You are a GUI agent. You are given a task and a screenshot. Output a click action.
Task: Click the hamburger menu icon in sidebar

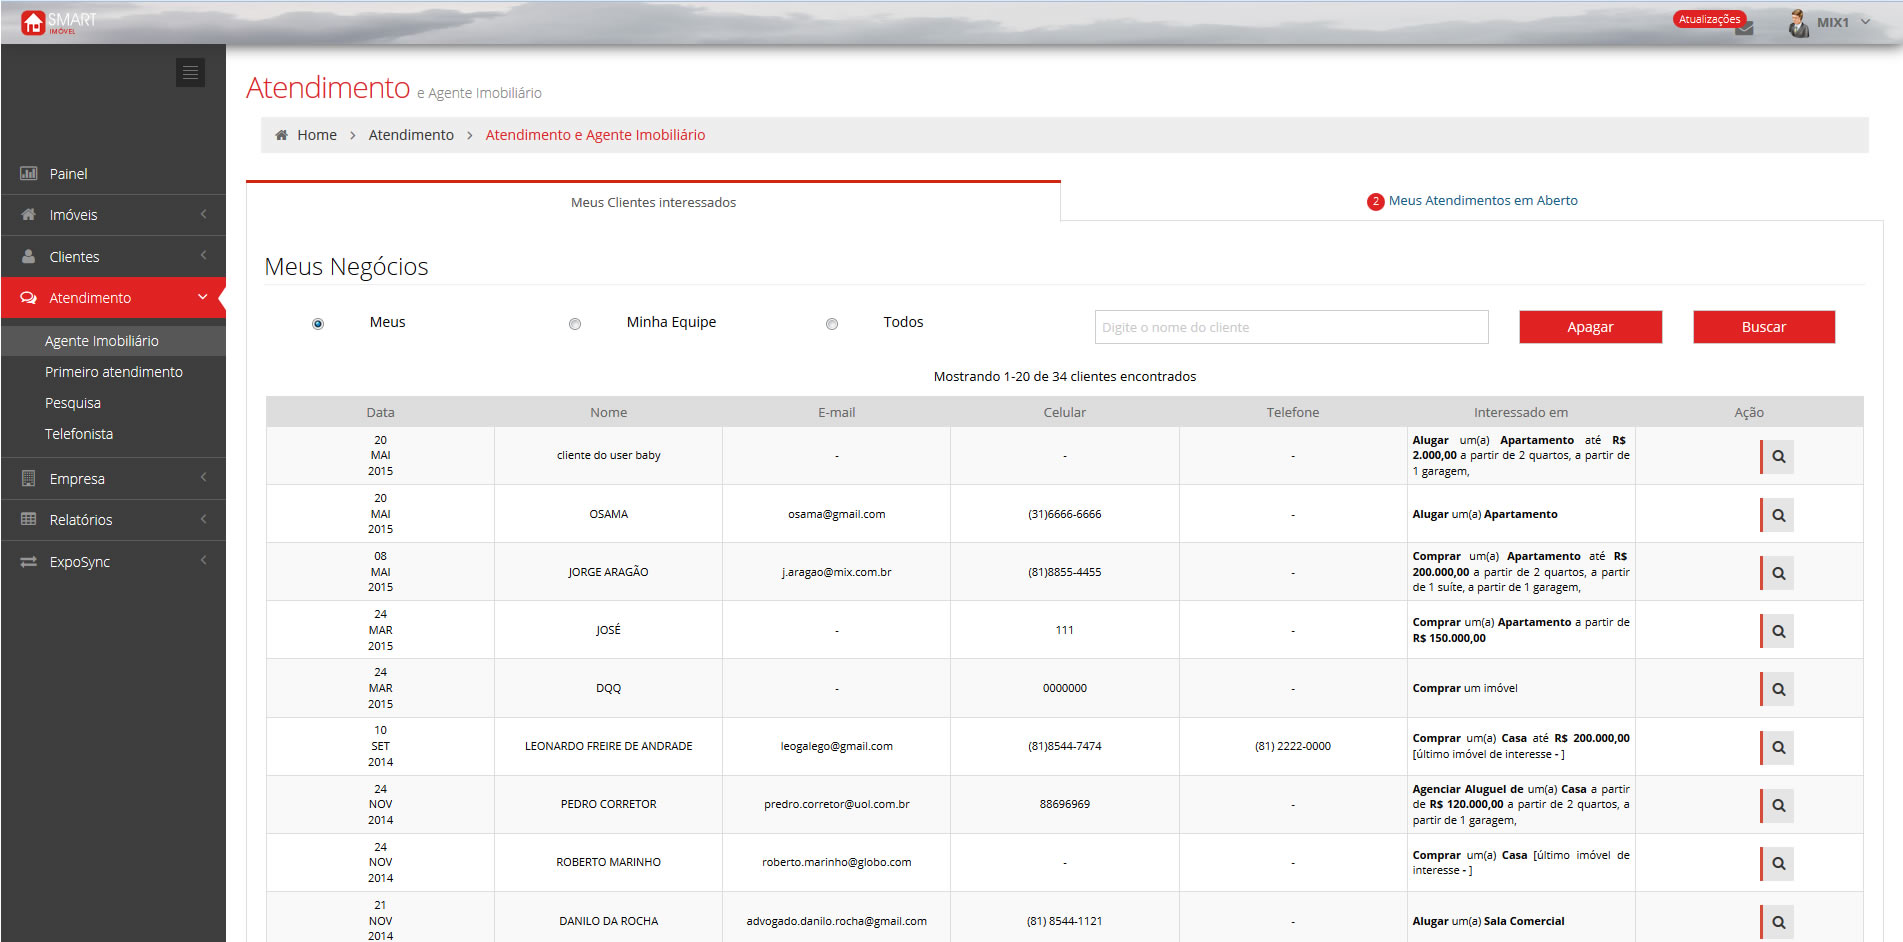coord(190,73)
